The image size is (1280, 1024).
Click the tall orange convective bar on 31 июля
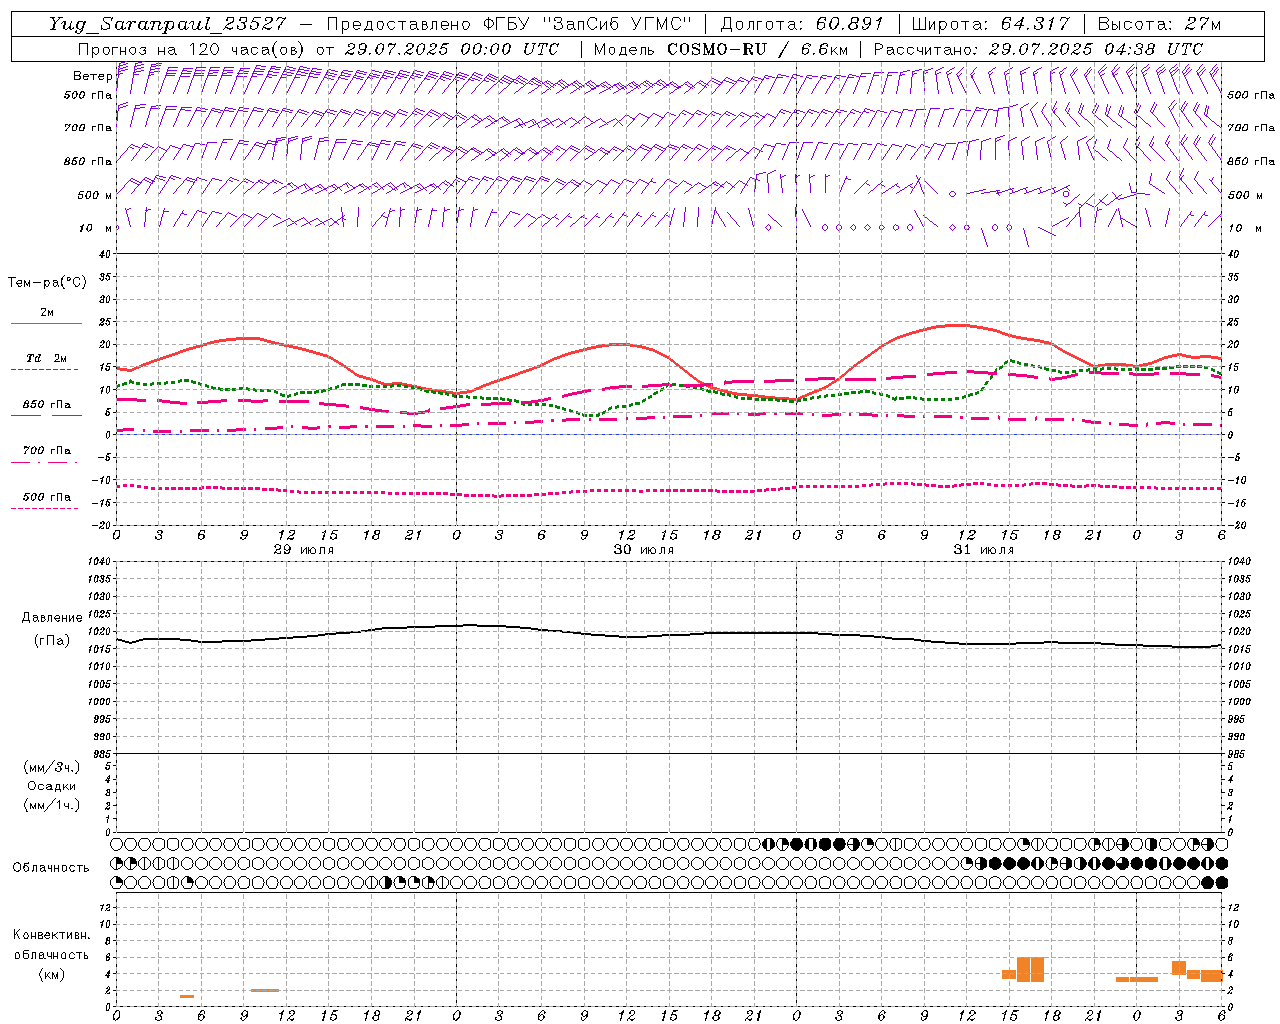click(x=1030, y=969)
